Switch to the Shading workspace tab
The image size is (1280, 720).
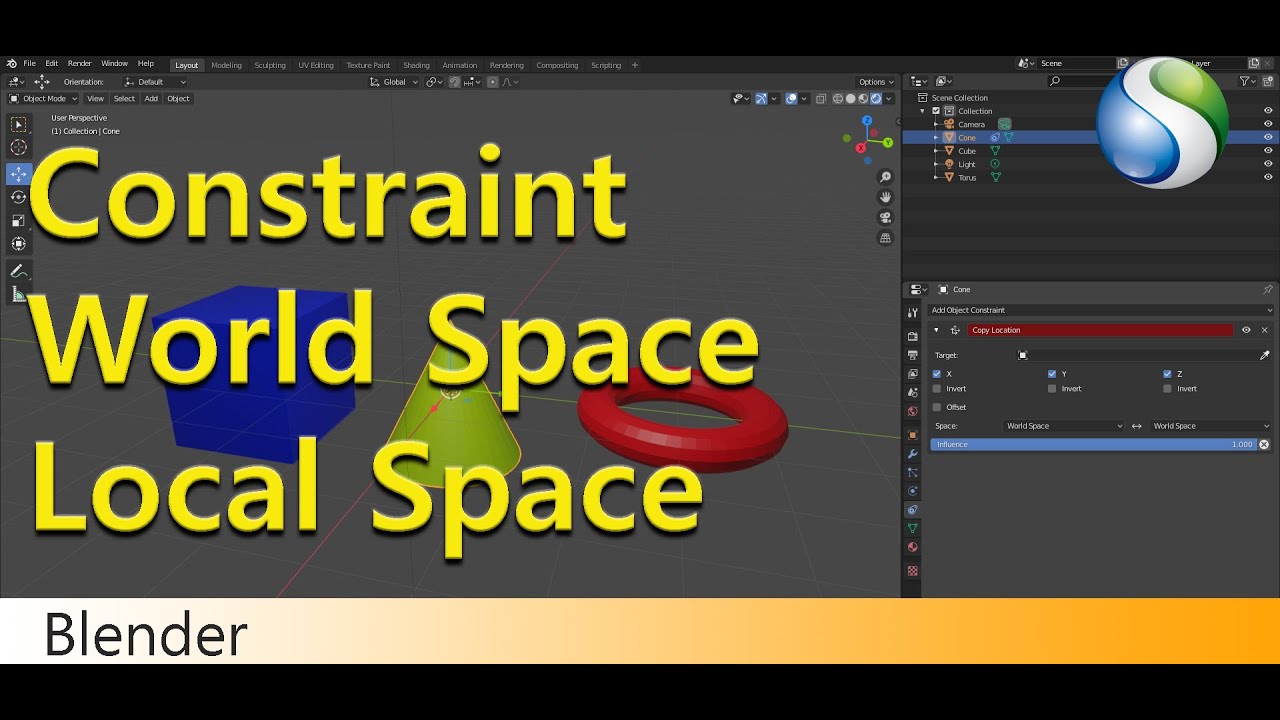(416, 65)
